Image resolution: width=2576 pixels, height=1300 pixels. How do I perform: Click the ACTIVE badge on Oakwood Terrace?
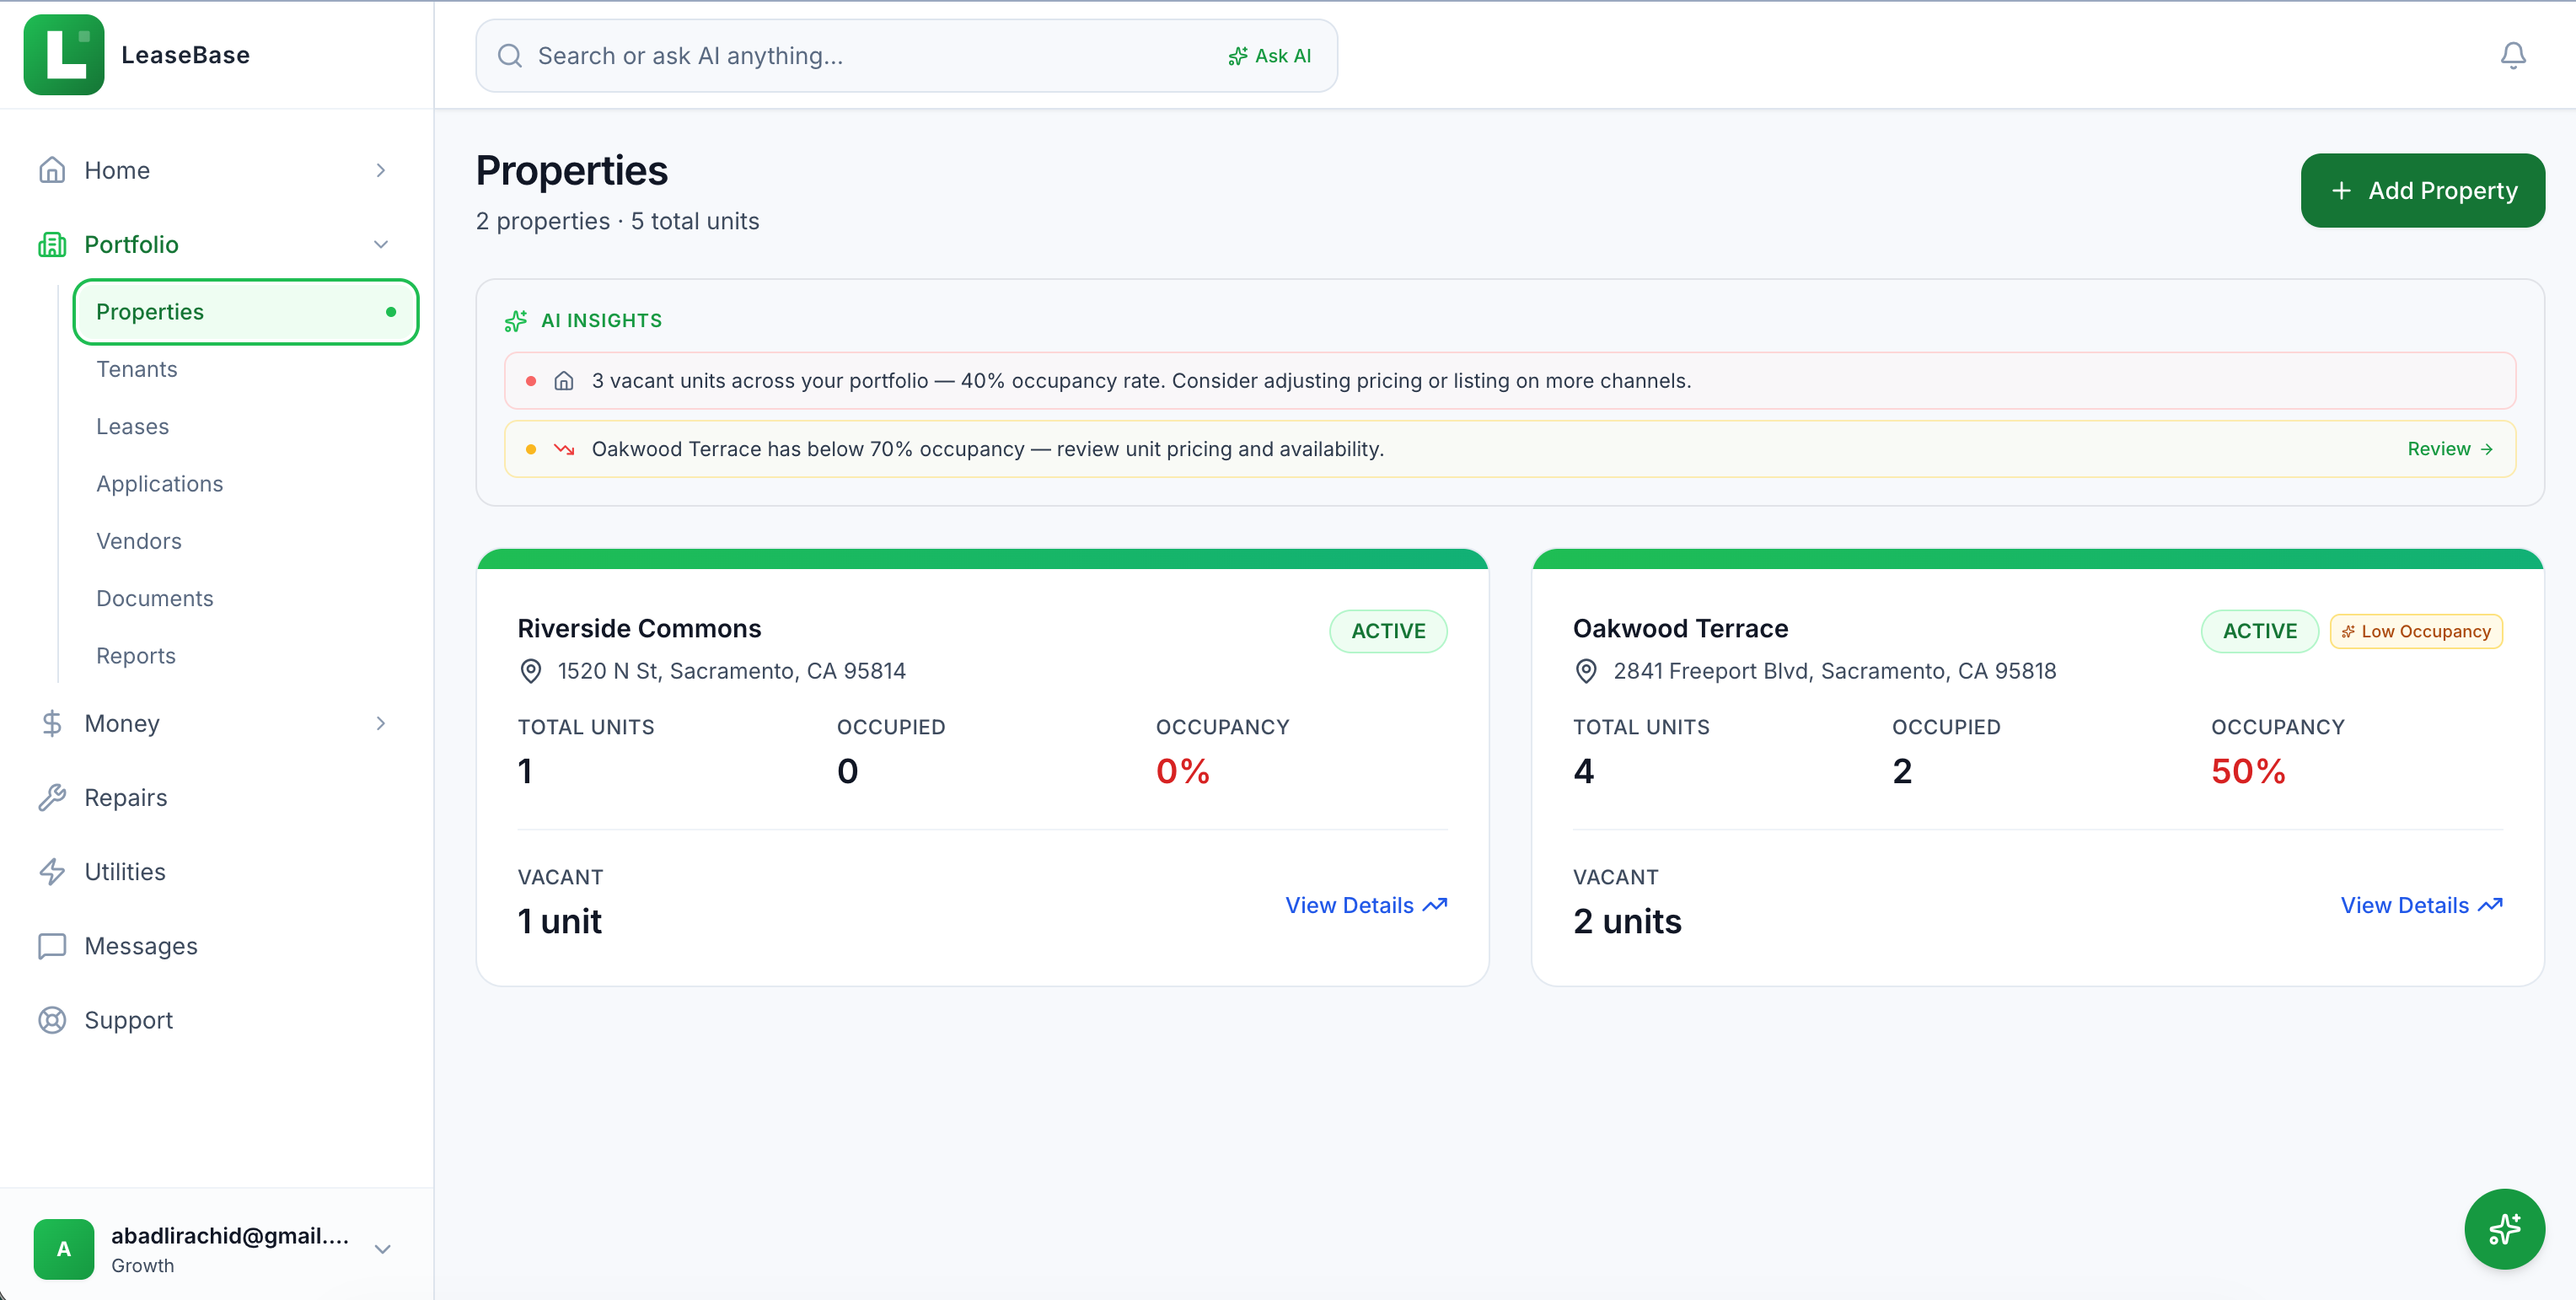pos(2260,631)
